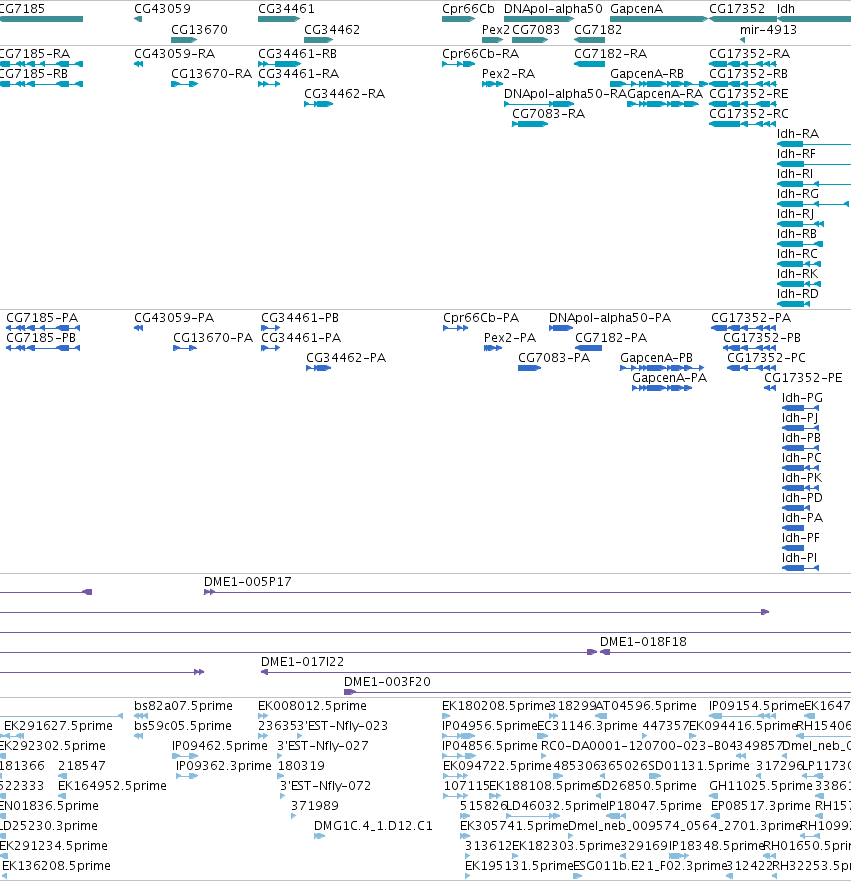This screenshot has height=881, width=851.
Task: Click the CG7185-RB transcript
Action: pos(42,84)
